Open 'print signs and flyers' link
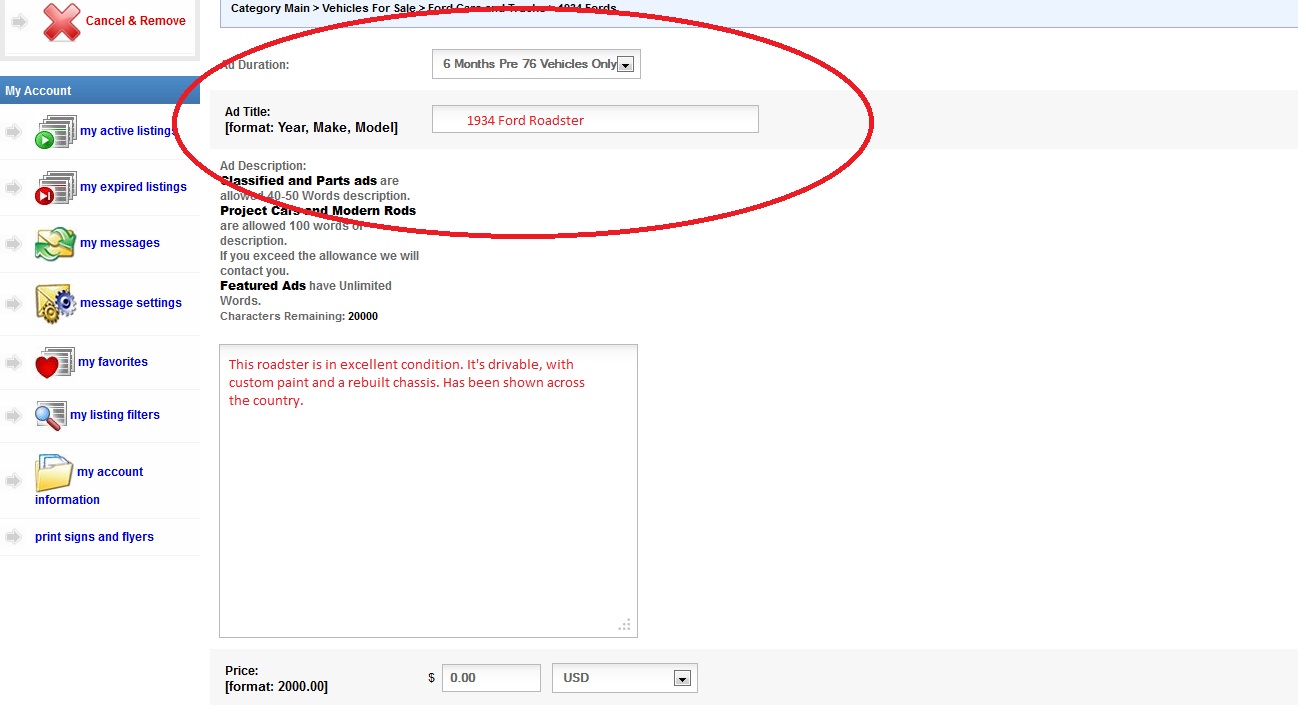The image size is (1298, 705). [x=94, y=537]
